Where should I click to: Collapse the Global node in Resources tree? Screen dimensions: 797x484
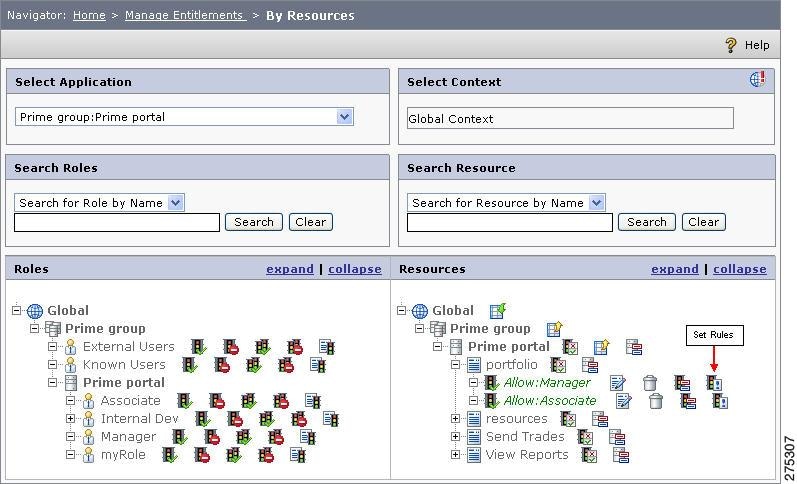402,310
